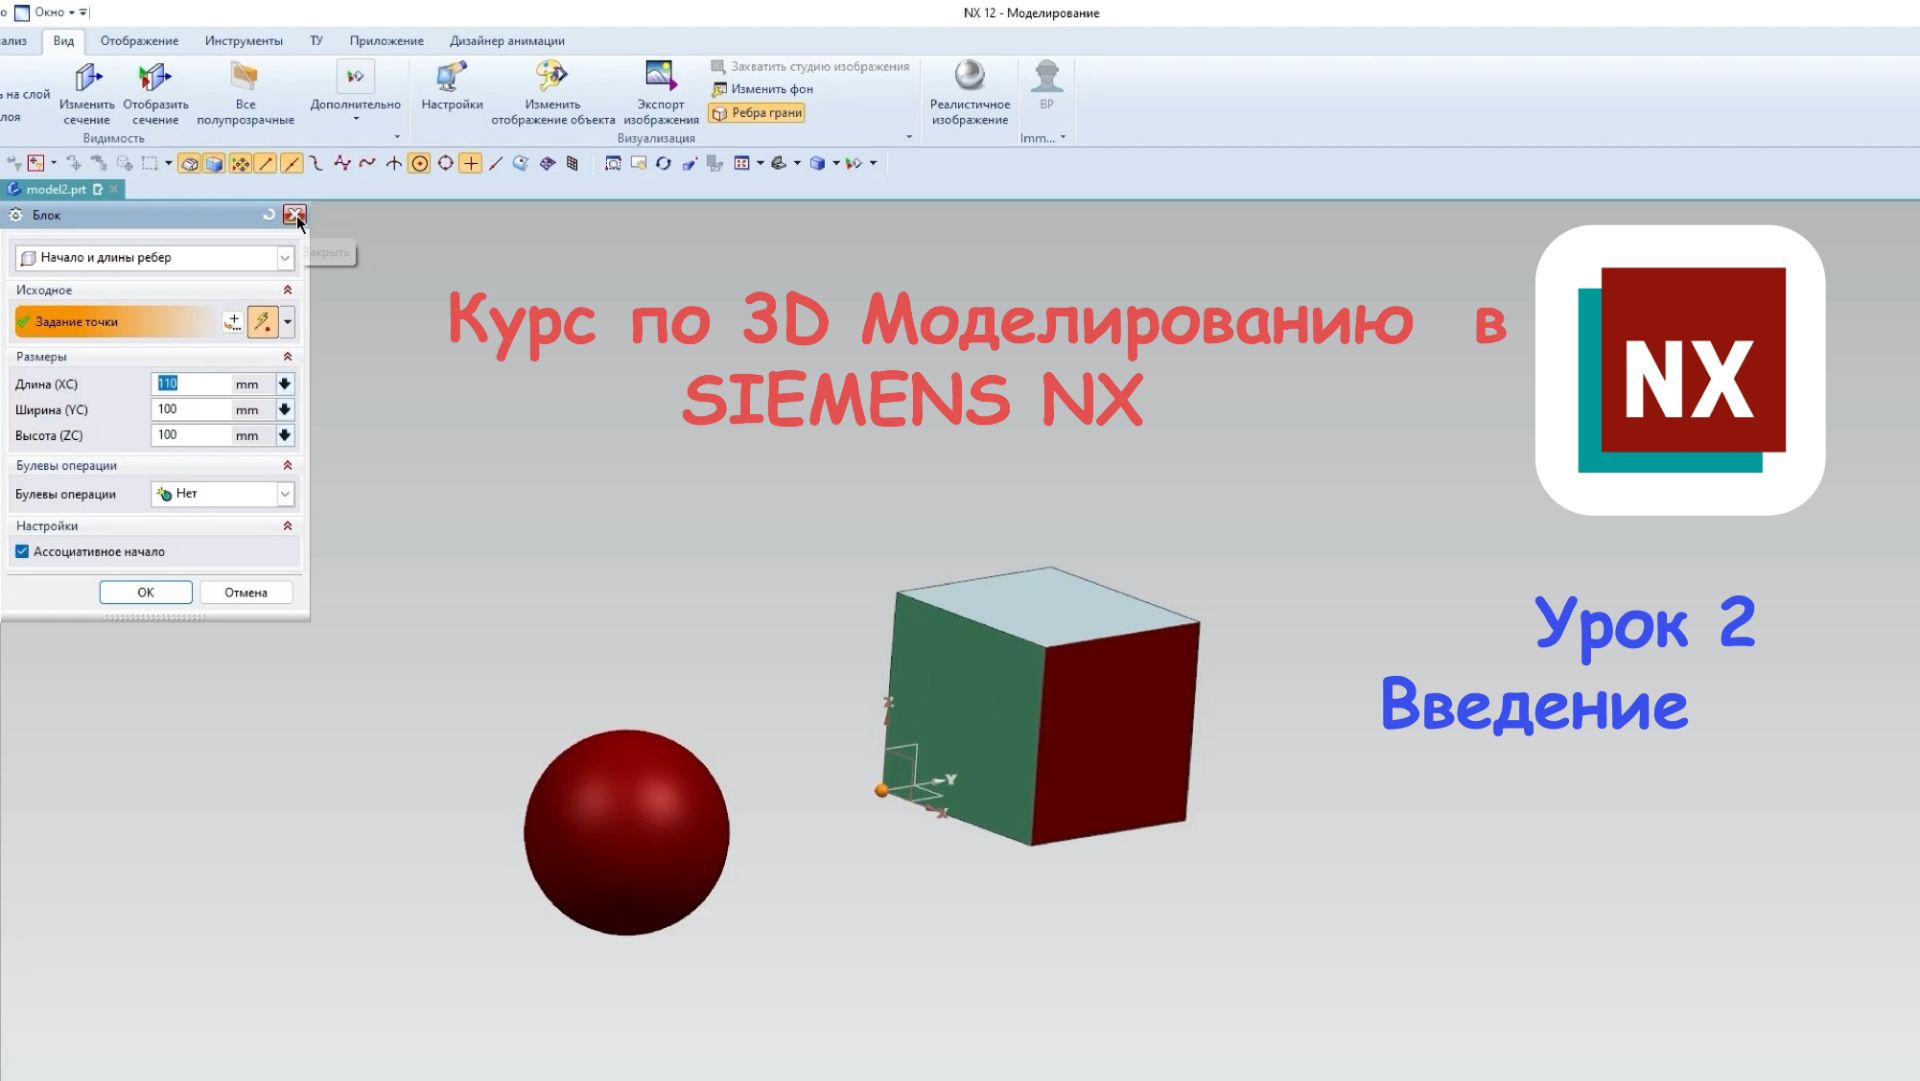Collapse the Настройки section

(x=287, y=526)
